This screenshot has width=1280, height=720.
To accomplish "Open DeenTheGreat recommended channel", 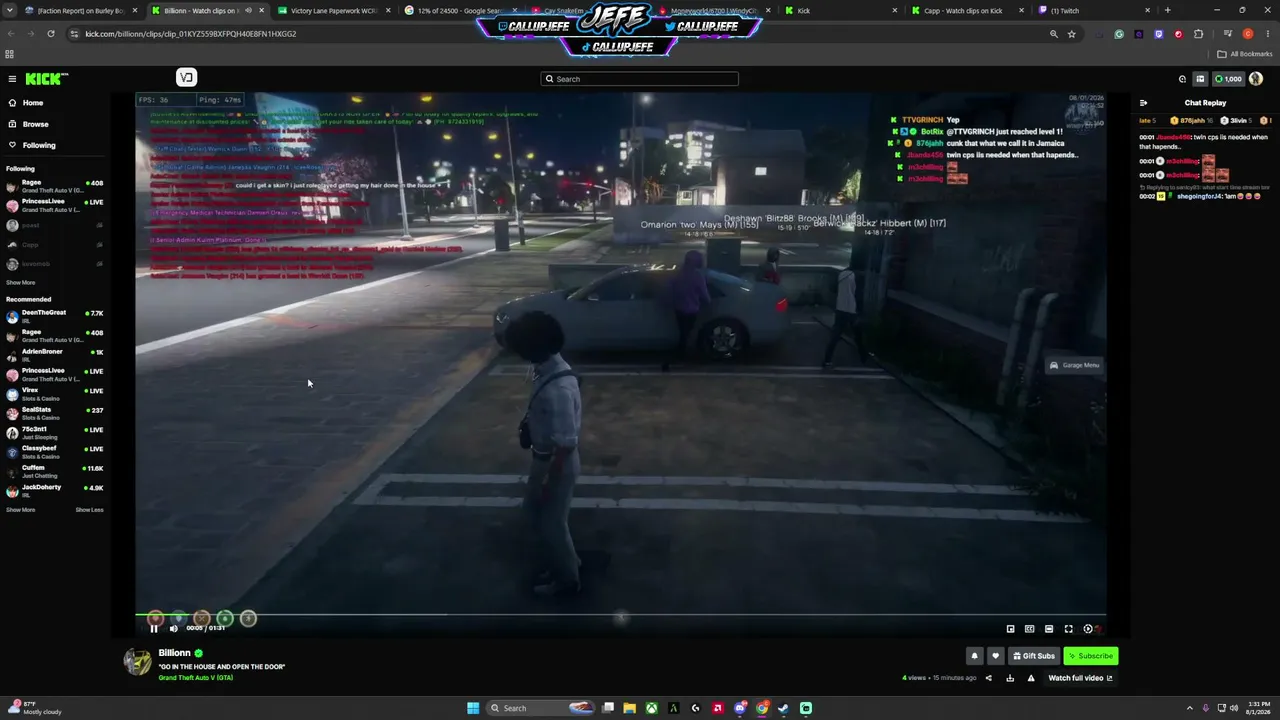I will [x=55, y=317].
